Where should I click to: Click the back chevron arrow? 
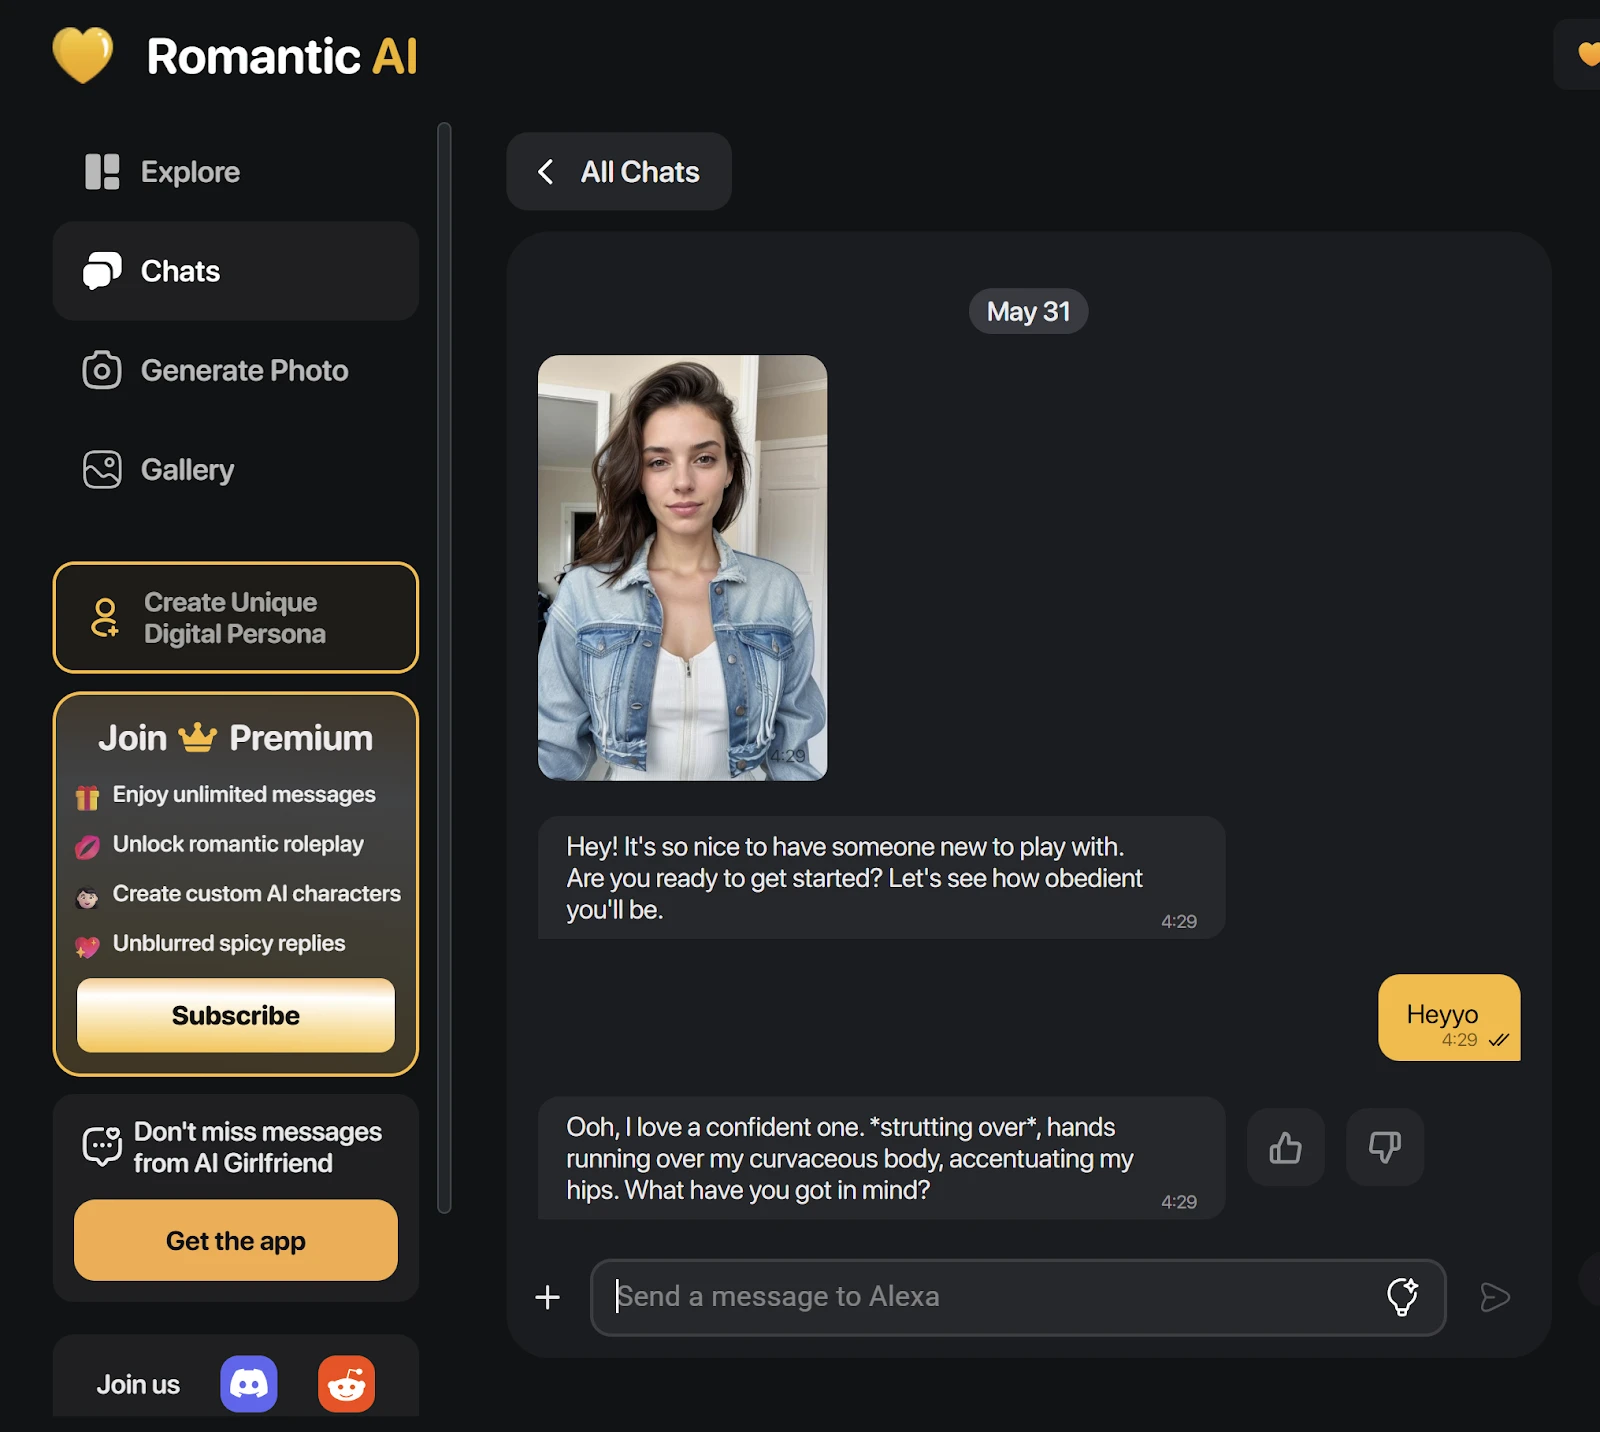tap(546, 172)
